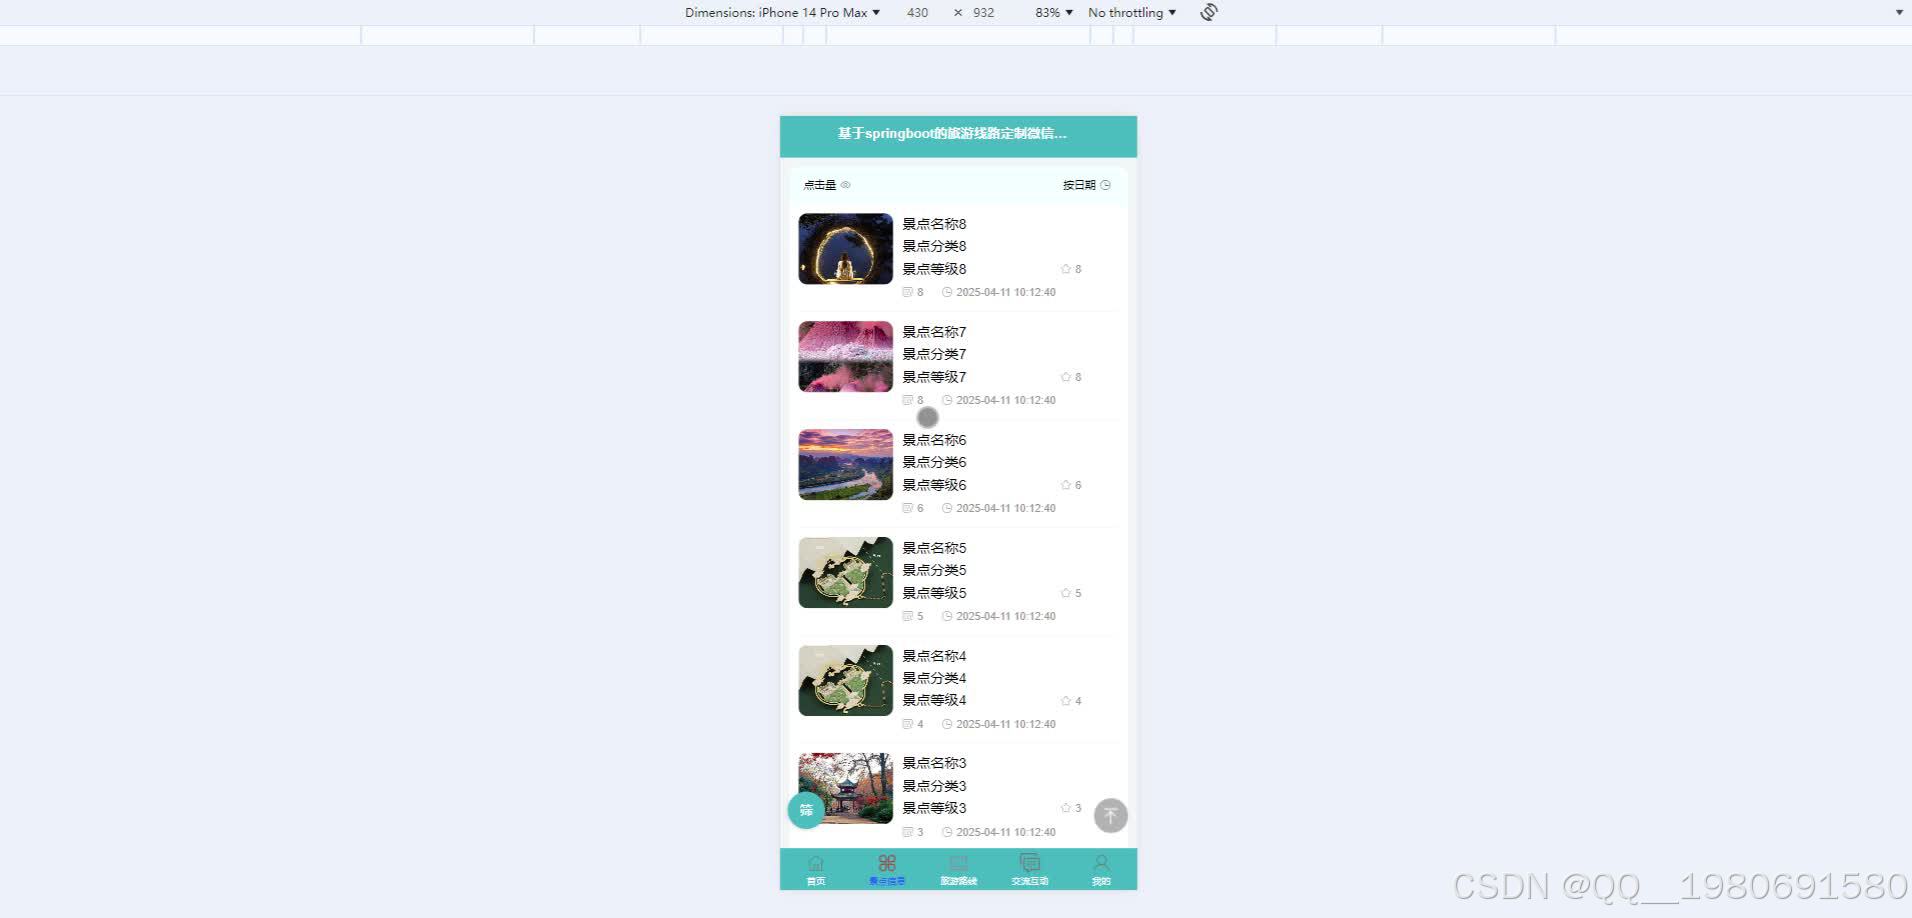Click the teal 筛 filter floating button
Viewport: 1912px width, 918px height.
tap(806, 810)
